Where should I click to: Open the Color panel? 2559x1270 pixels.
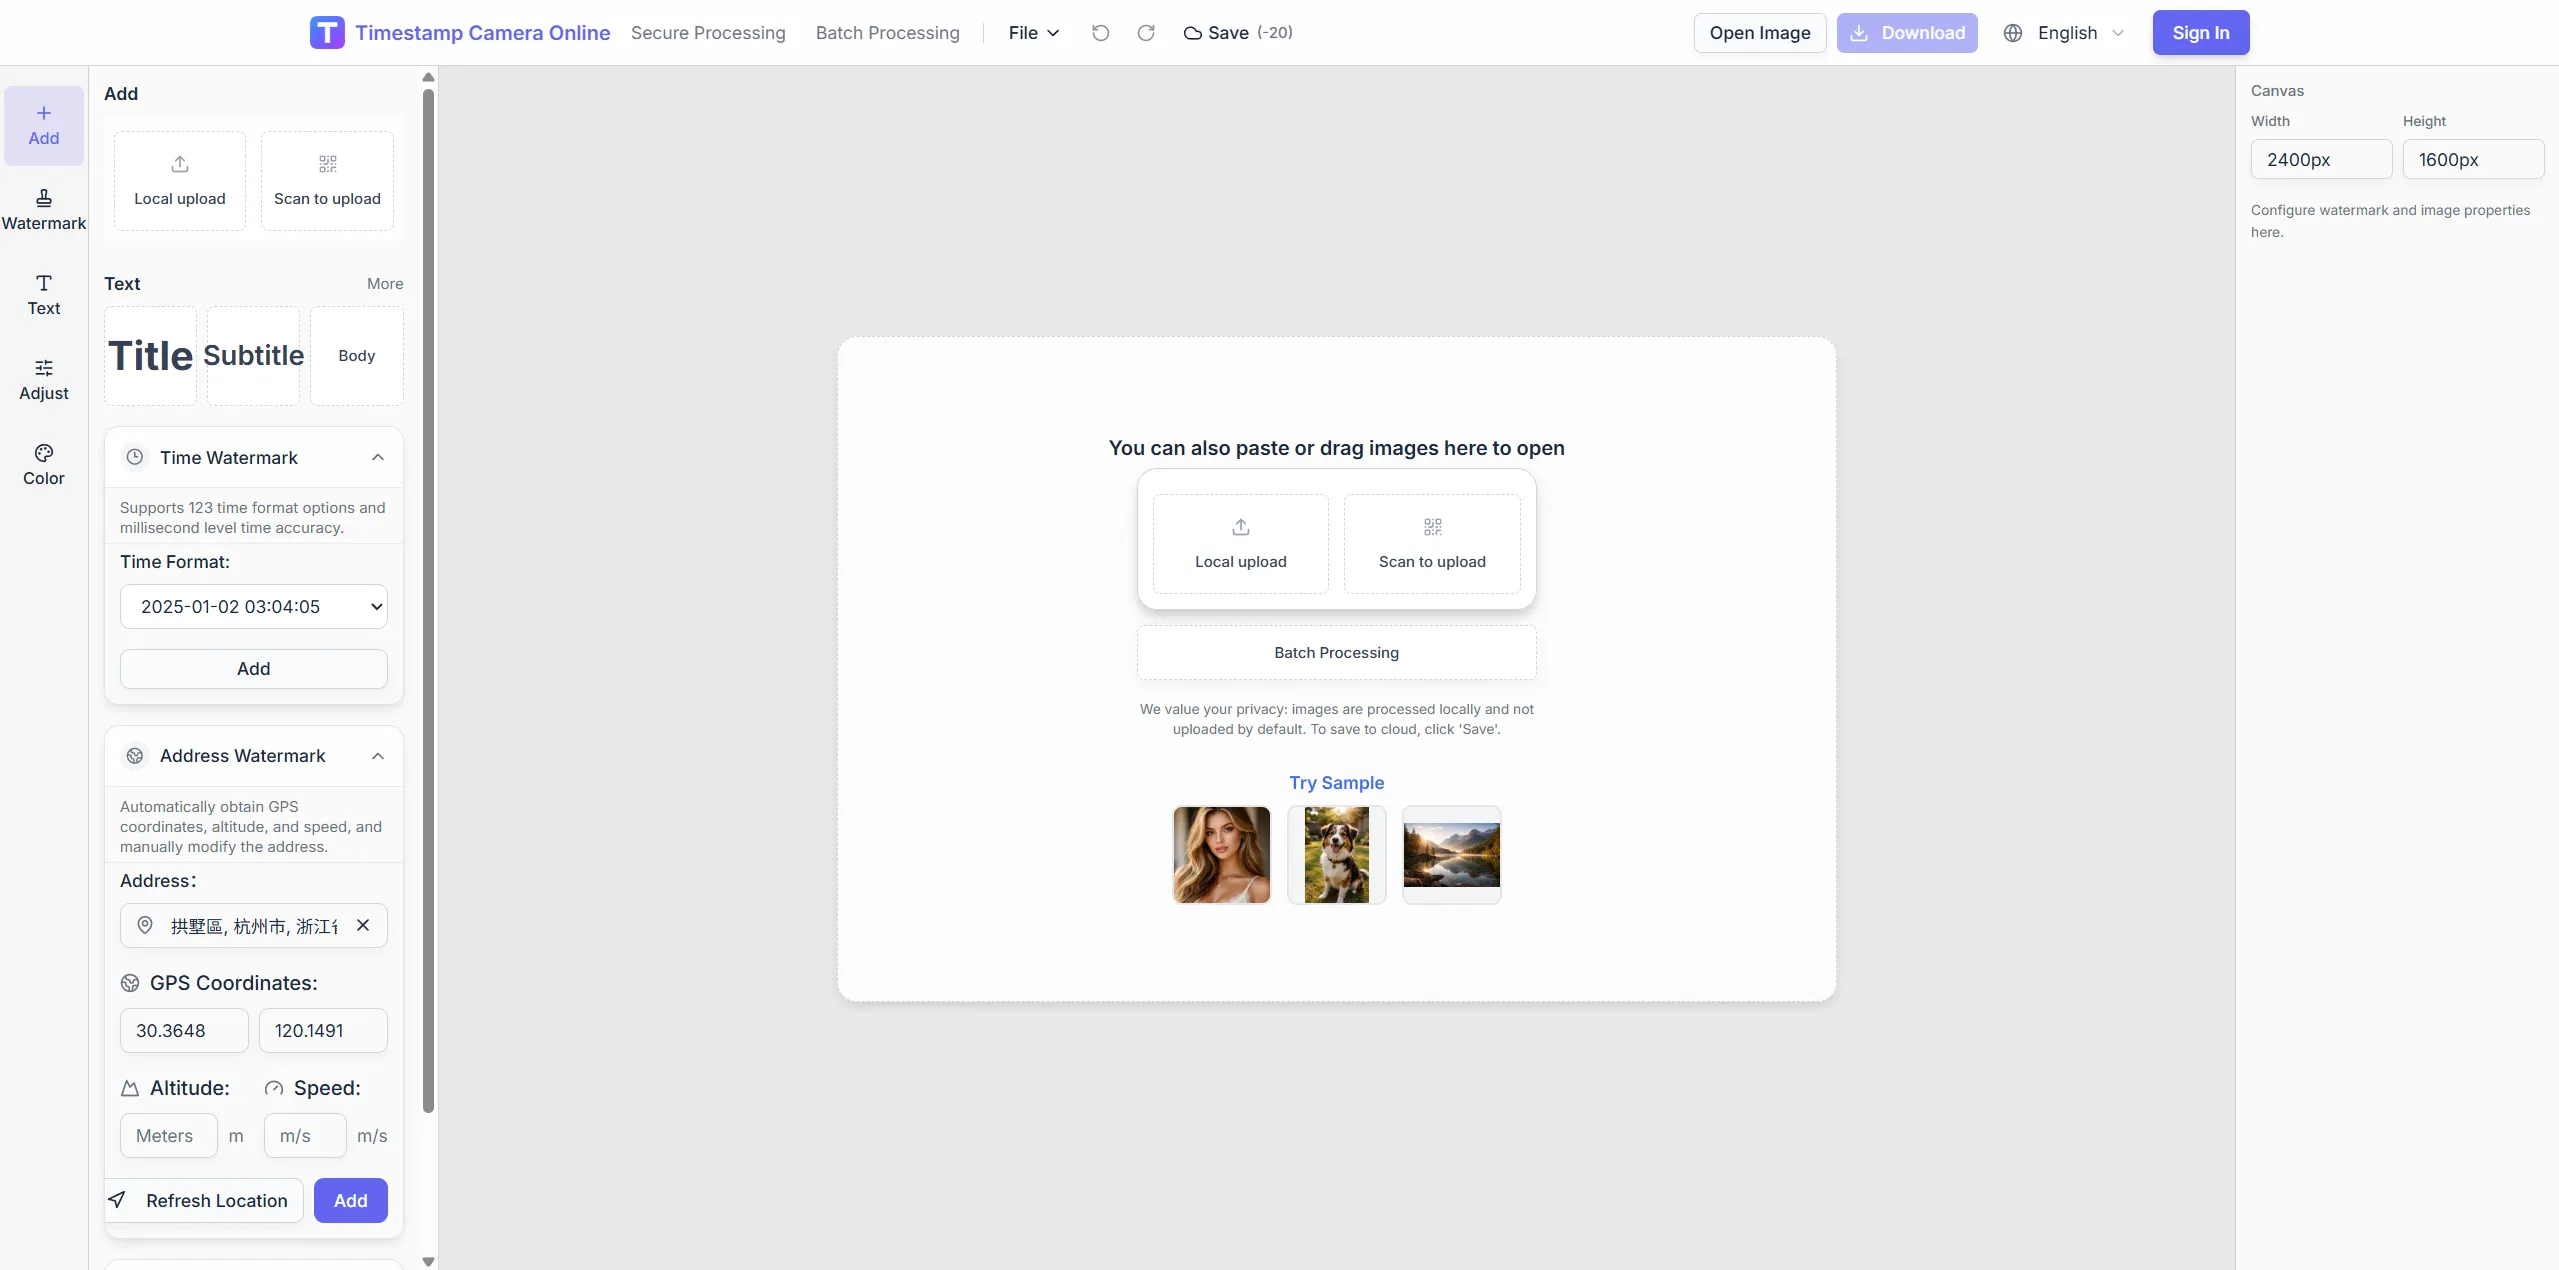(x=43, y=463)
